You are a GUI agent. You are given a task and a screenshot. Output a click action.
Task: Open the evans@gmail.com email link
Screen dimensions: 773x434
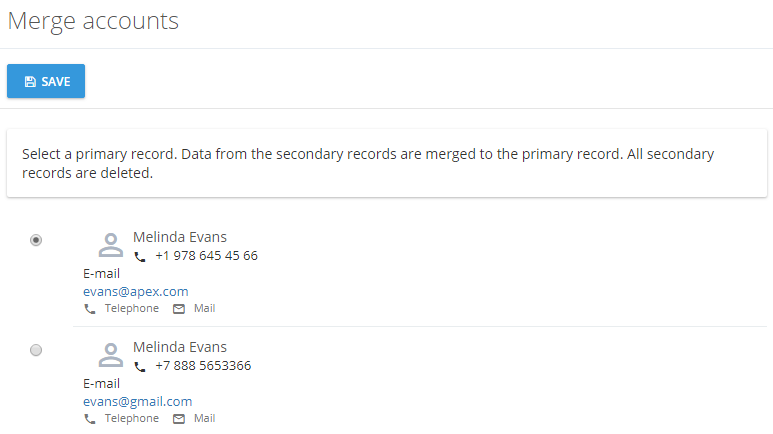pyautogui.click(x=138, y=401)
